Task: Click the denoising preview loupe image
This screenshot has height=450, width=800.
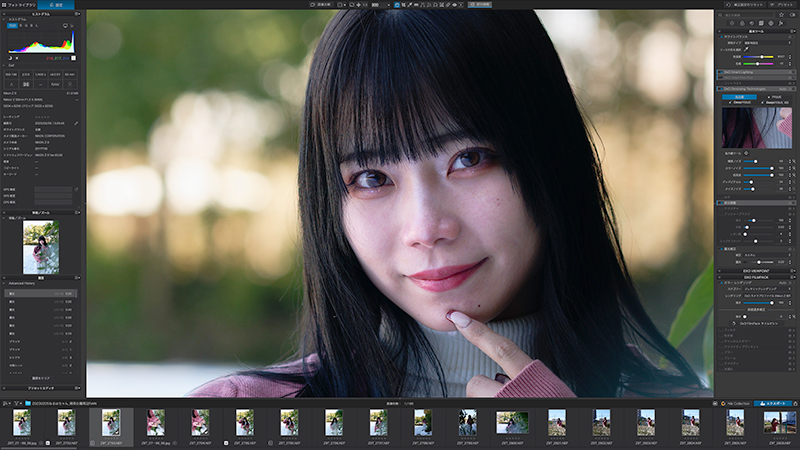Action: [757, 128]
